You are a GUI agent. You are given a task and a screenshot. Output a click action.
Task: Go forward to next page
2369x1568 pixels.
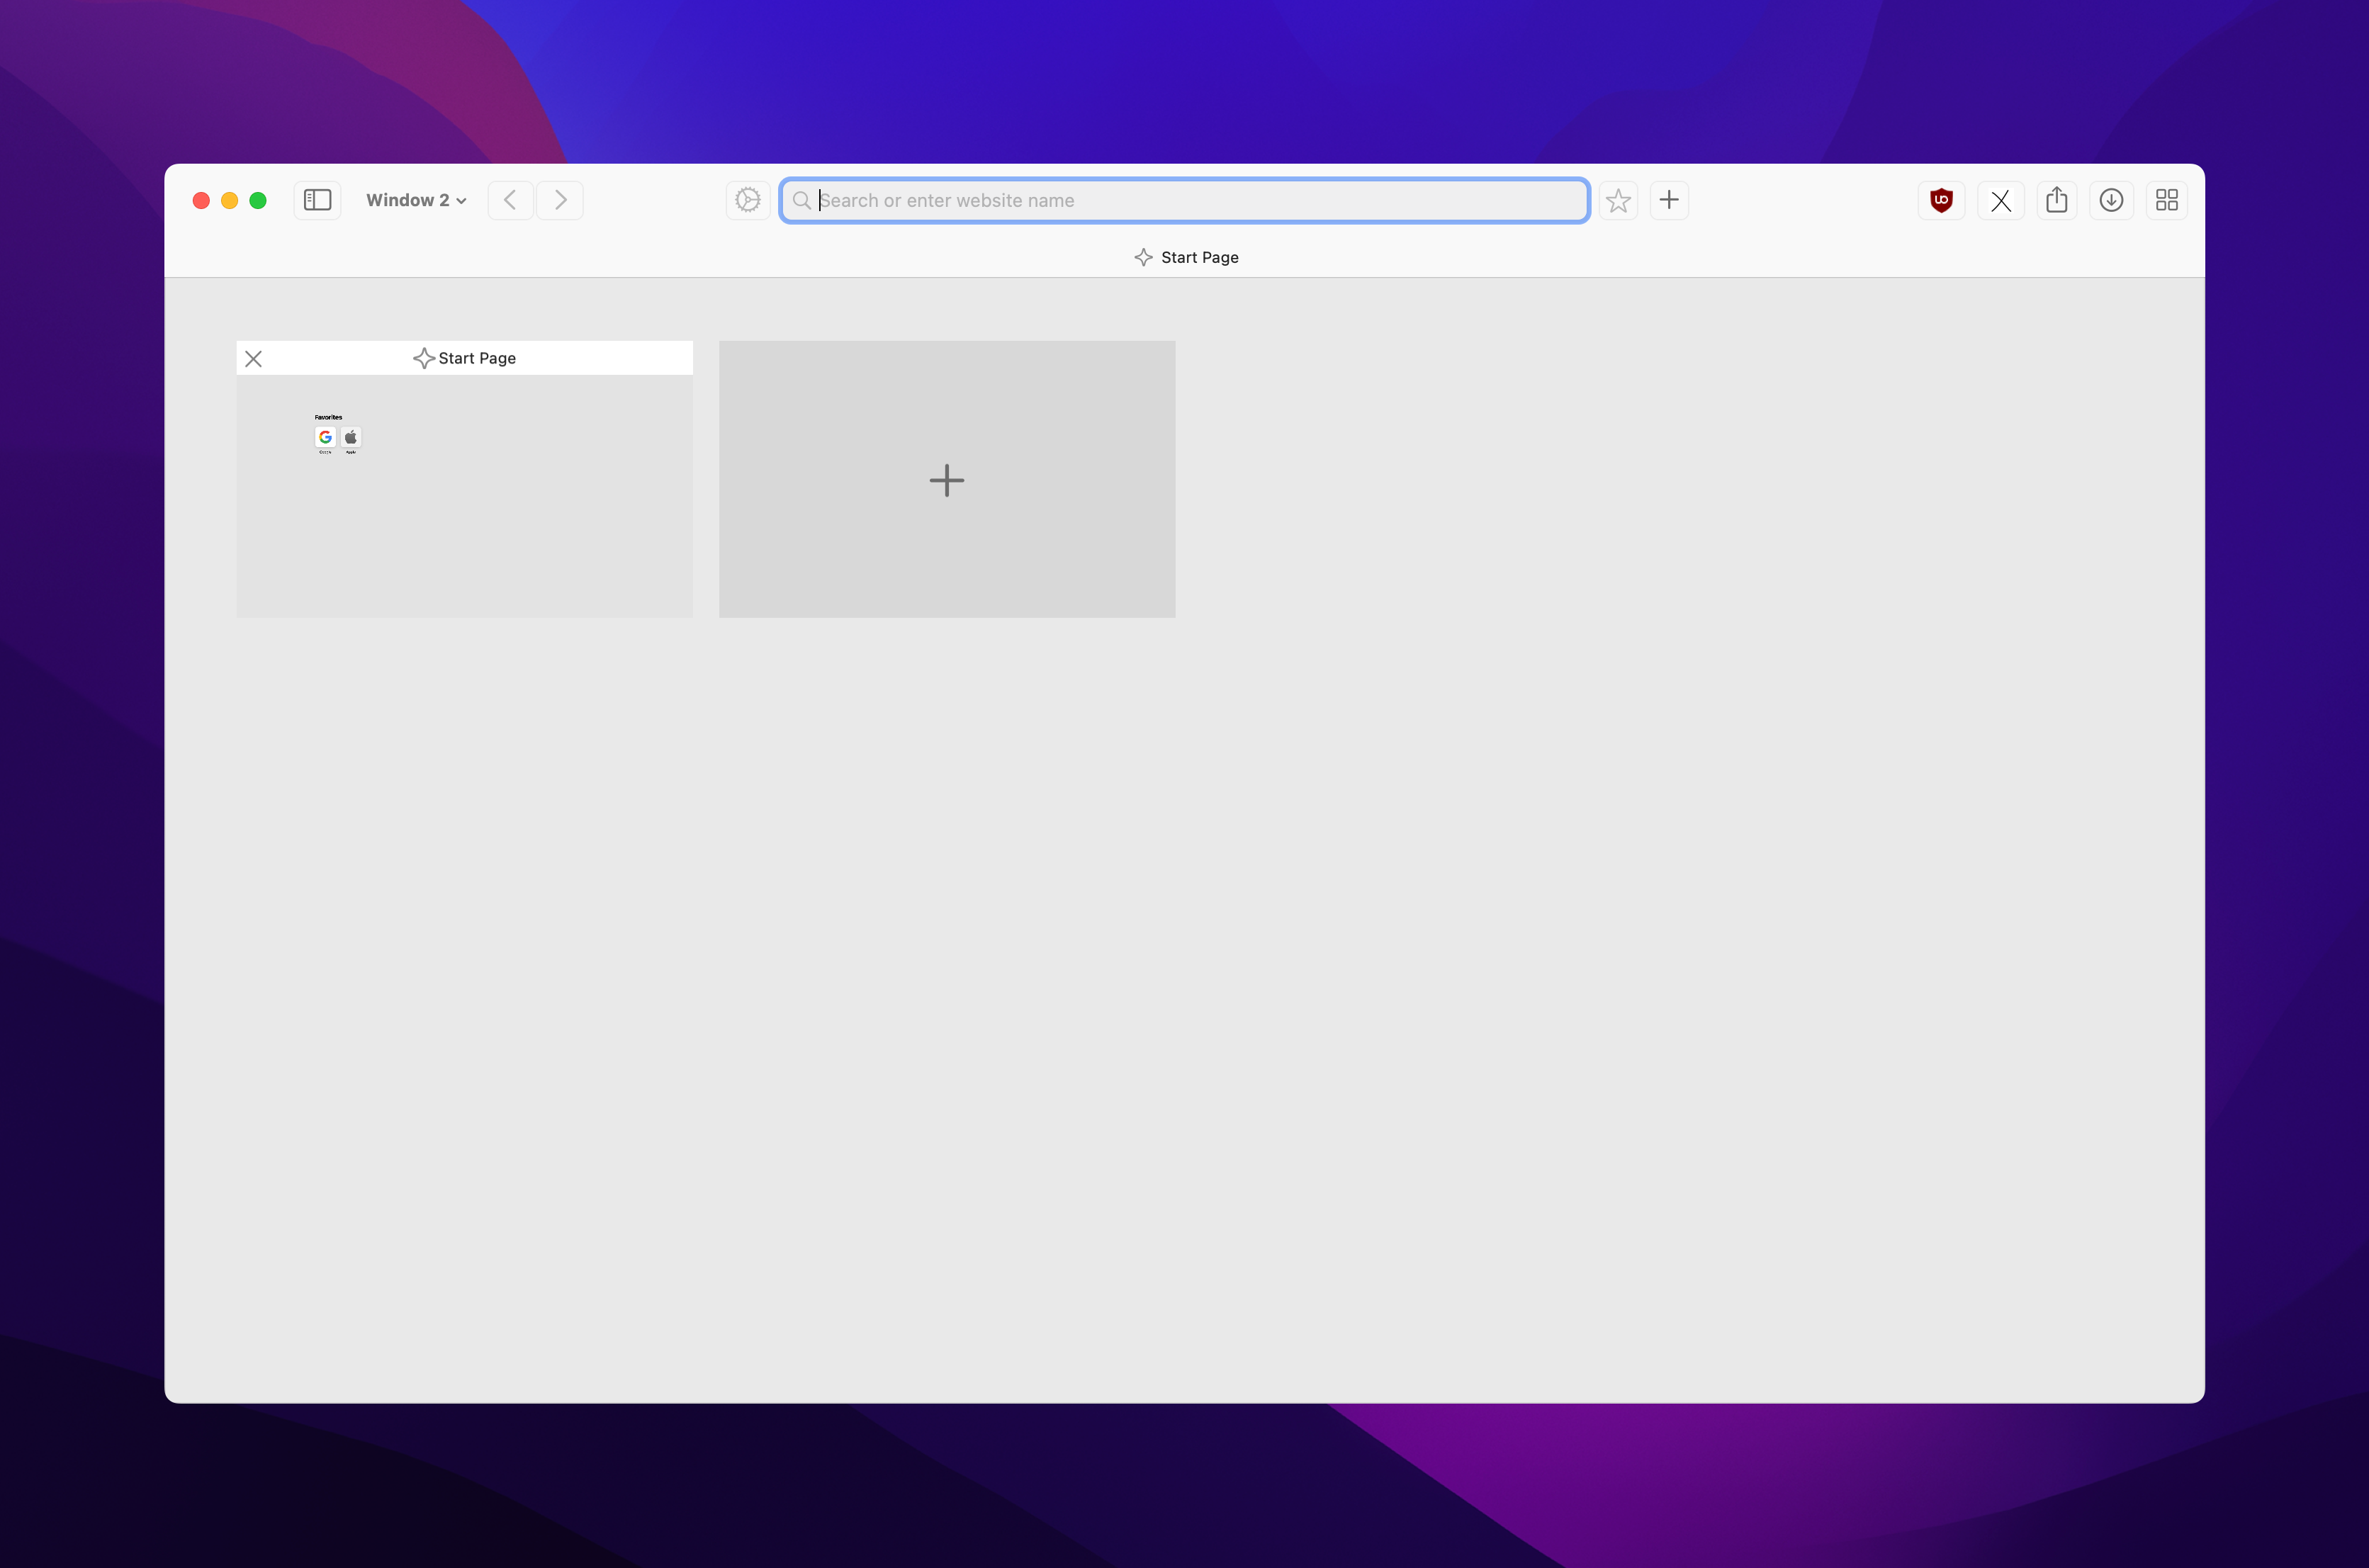pos(560,200)
